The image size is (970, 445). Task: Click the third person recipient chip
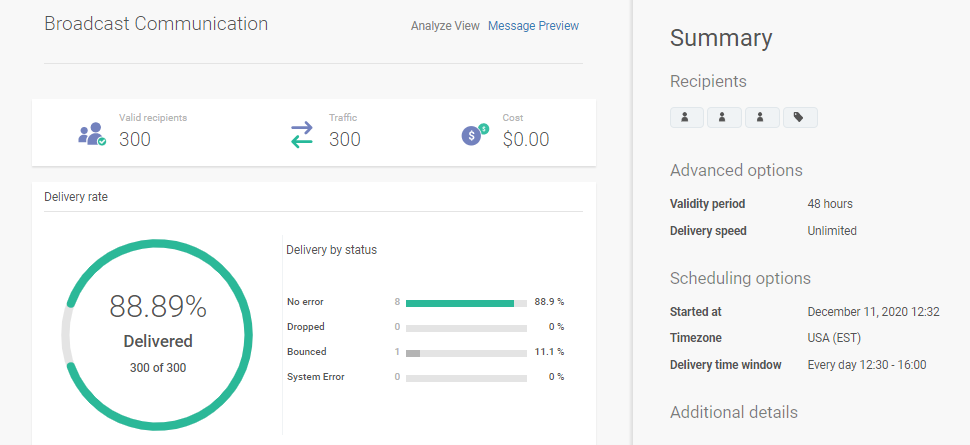tap(761, 118)
